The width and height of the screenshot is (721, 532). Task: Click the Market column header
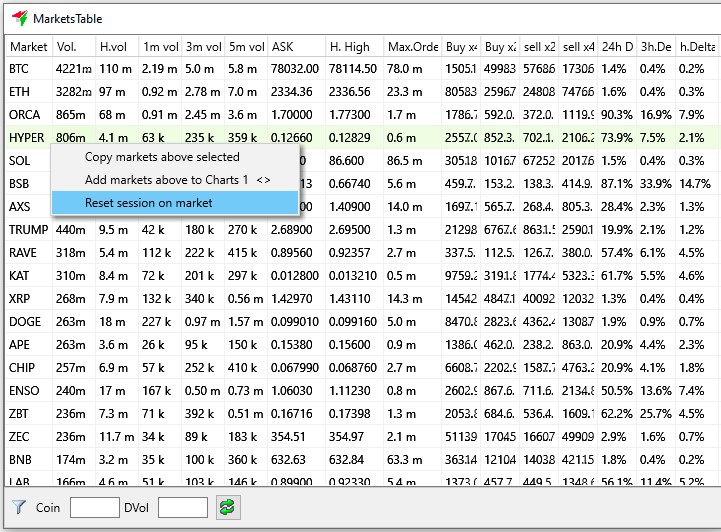coord(28,46)
